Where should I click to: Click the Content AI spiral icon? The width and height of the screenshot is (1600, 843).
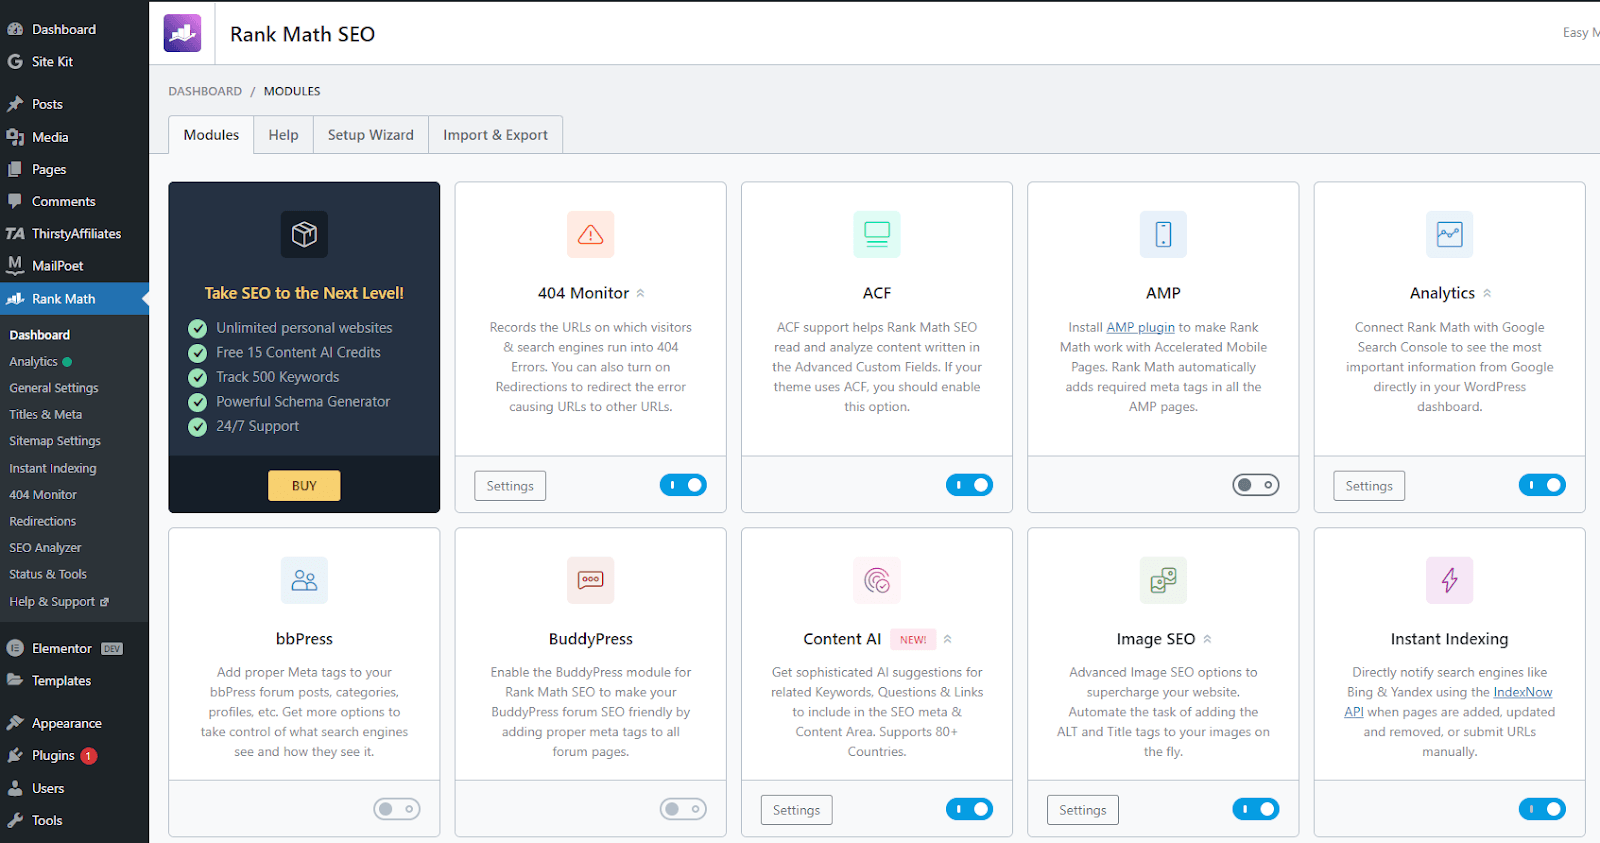click(877, 580)
